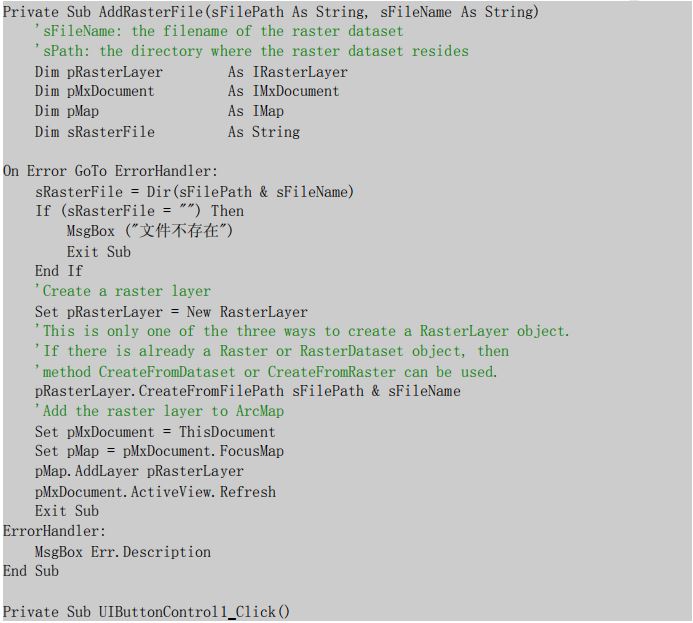Image resolution: width=693 pixels, height=623 pixels.
Task: Click the ActiveView.Refresh line
Action: coord(155,492)
